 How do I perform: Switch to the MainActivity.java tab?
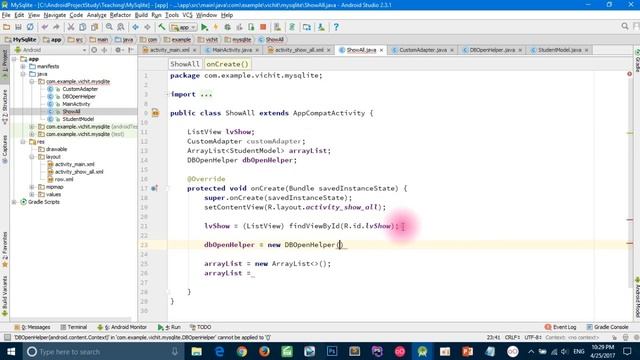click(x=232, y=50)
